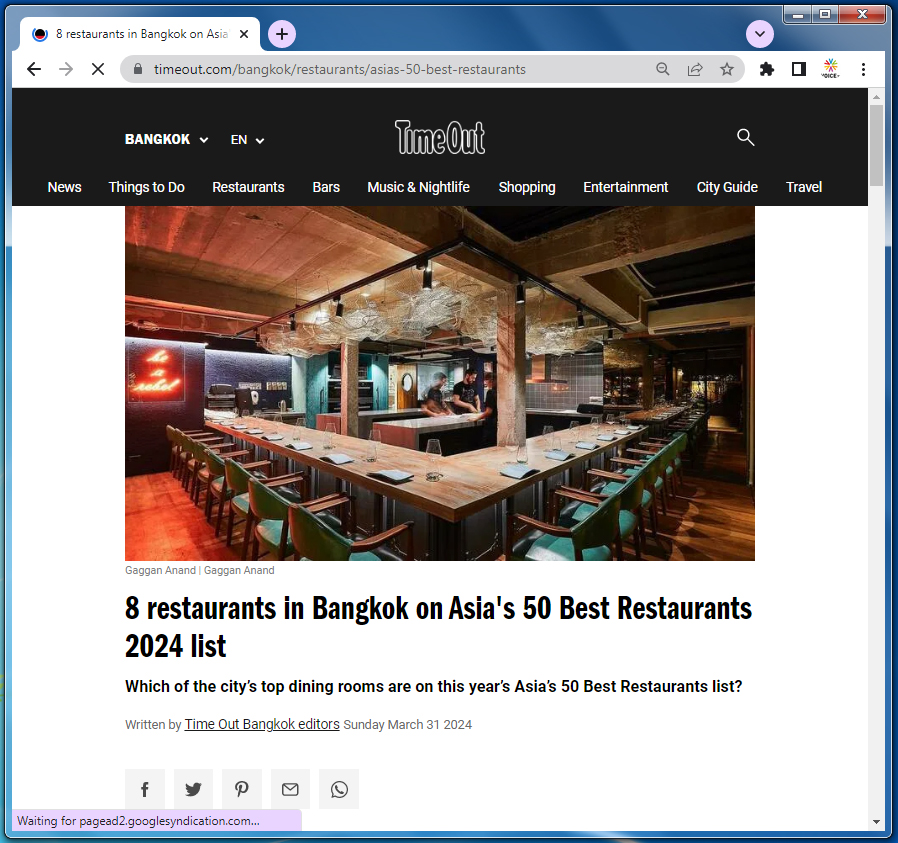
Task: Open the Restaurants section
Action: (248, 187)
